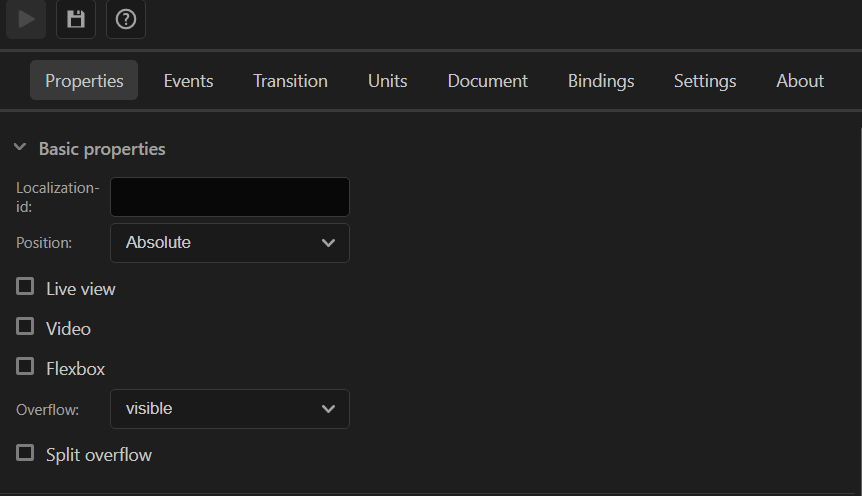The height and width of the screenshot is (496, 862).
Task: Switch to the Settings tab
Action: [x=705, y=81]
